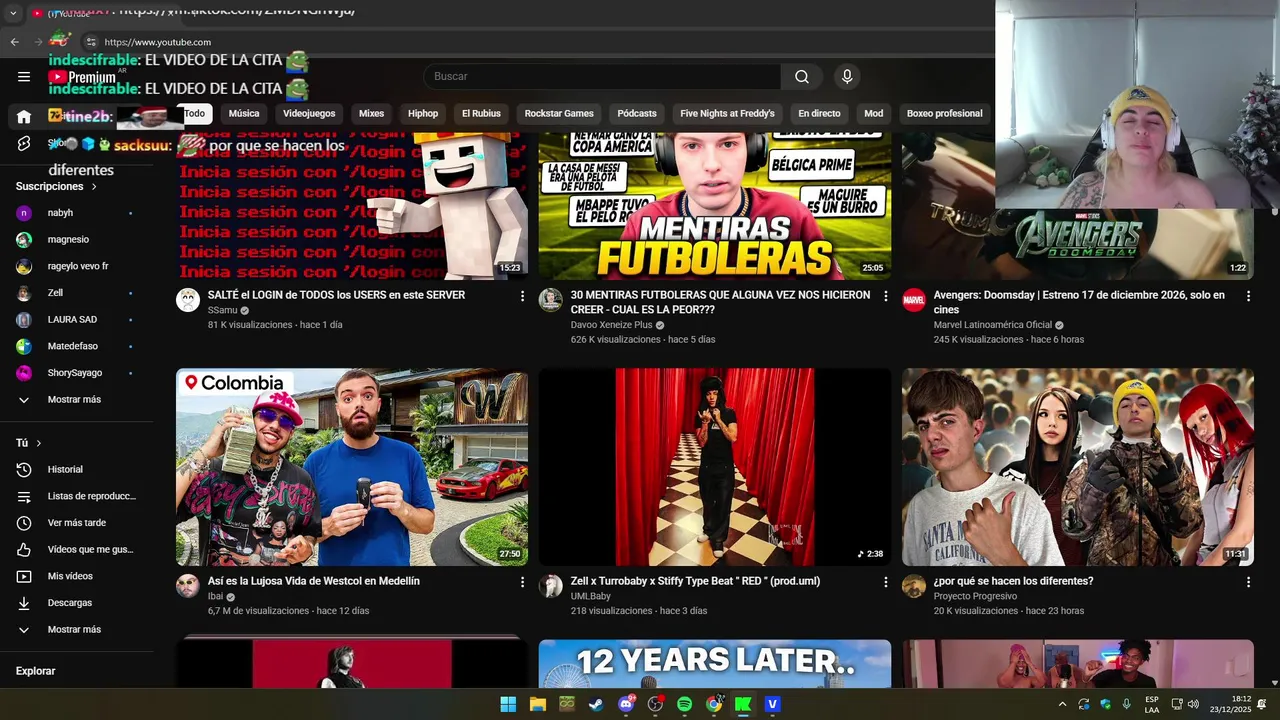The image size is (1280, 720).
Task: Open options menu for SALTÉ el LOGIN video
Action: pos(522,296)
